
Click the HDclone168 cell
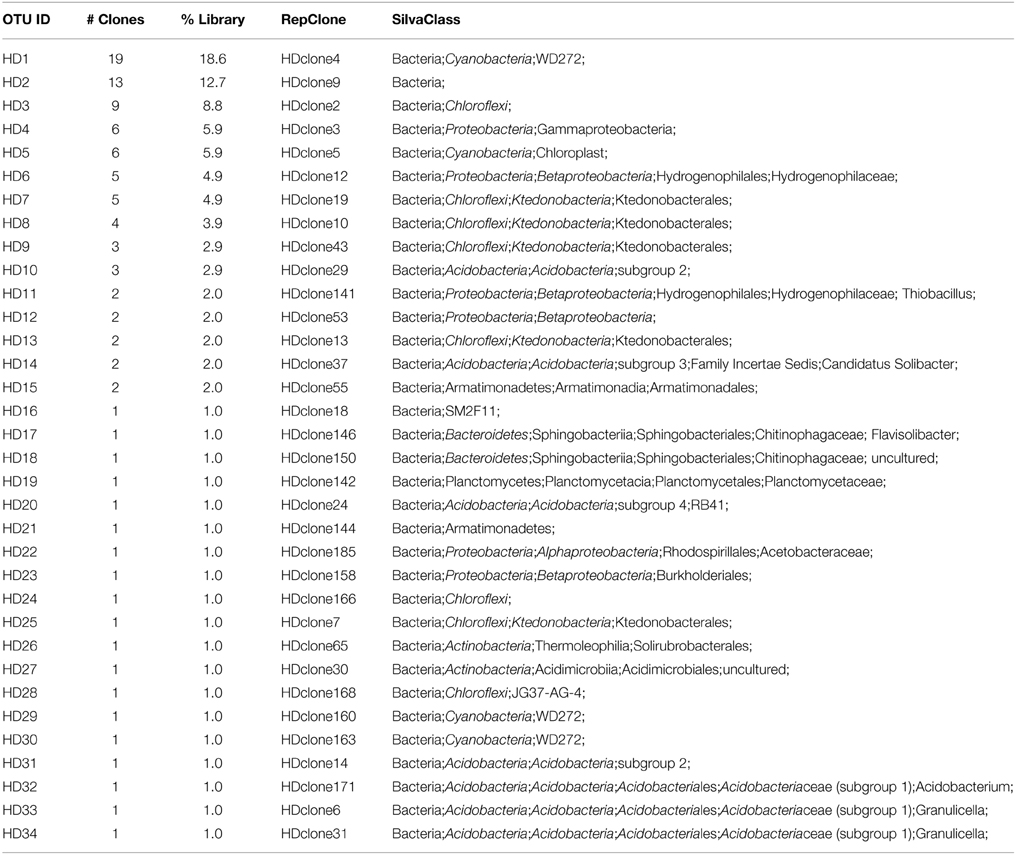pyautogui.click(x=318, y=692)
